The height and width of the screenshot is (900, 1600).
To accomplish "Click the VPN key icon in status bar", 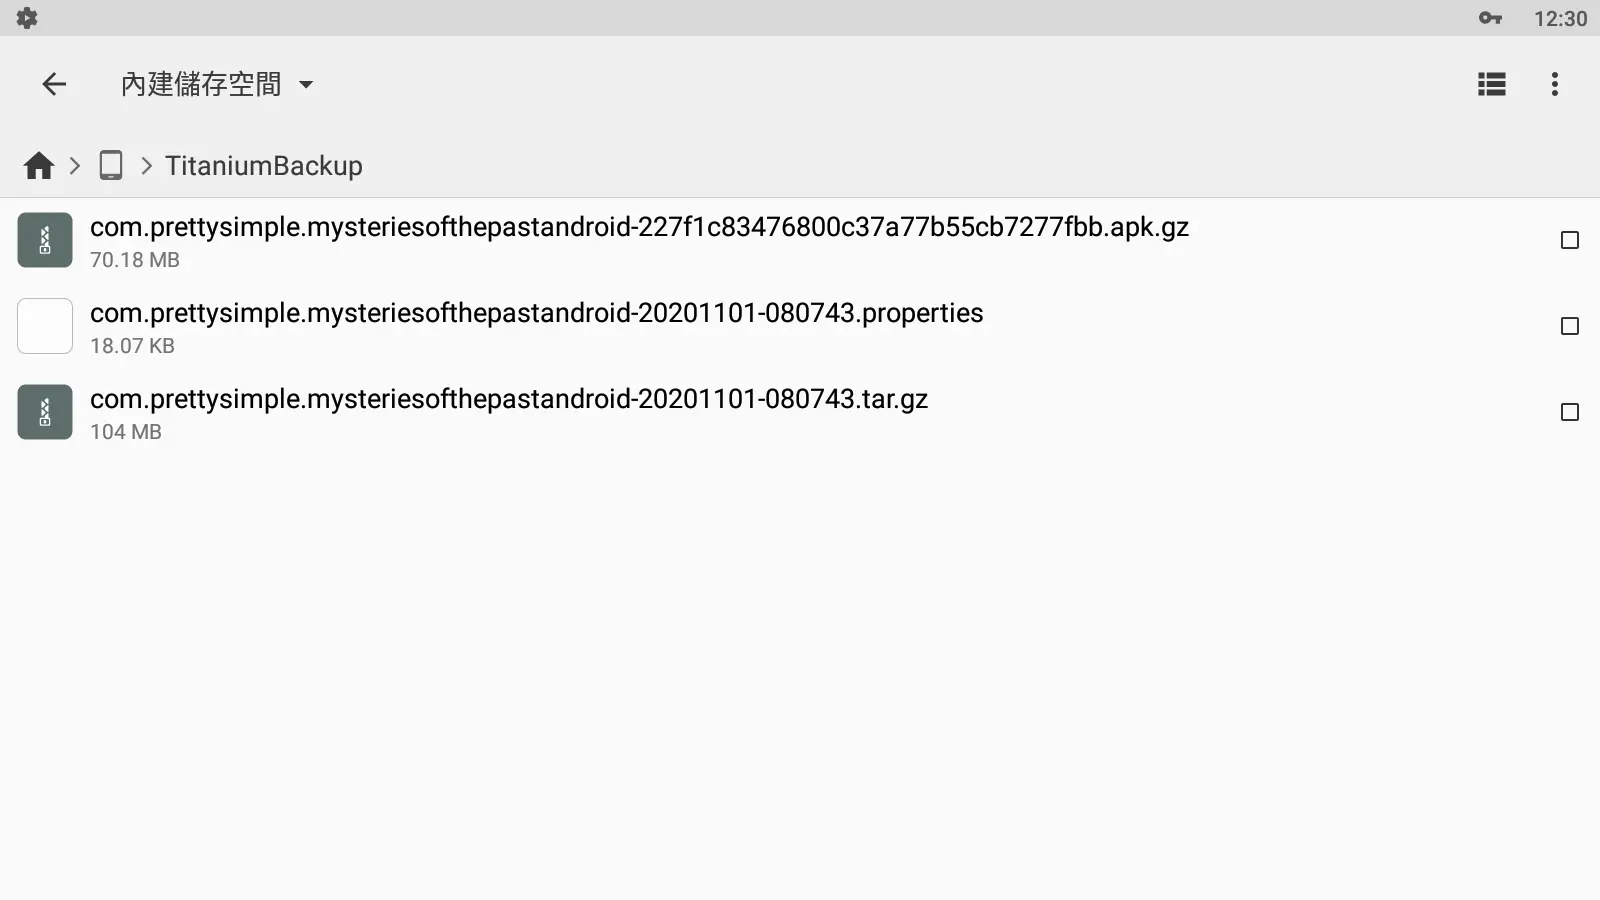I will click(1490, 18).
